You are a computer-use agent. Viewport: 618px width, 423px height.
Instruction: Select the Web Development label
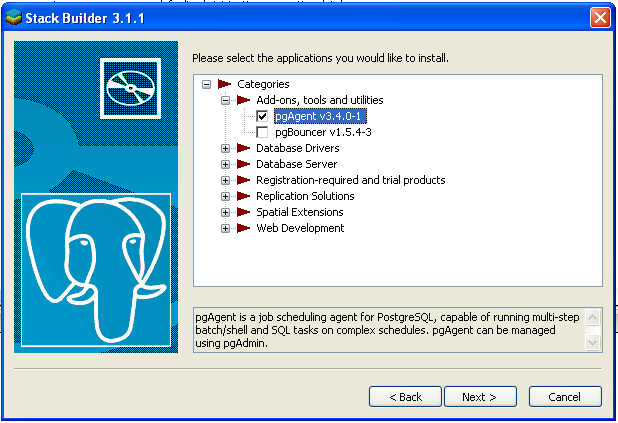300,228
